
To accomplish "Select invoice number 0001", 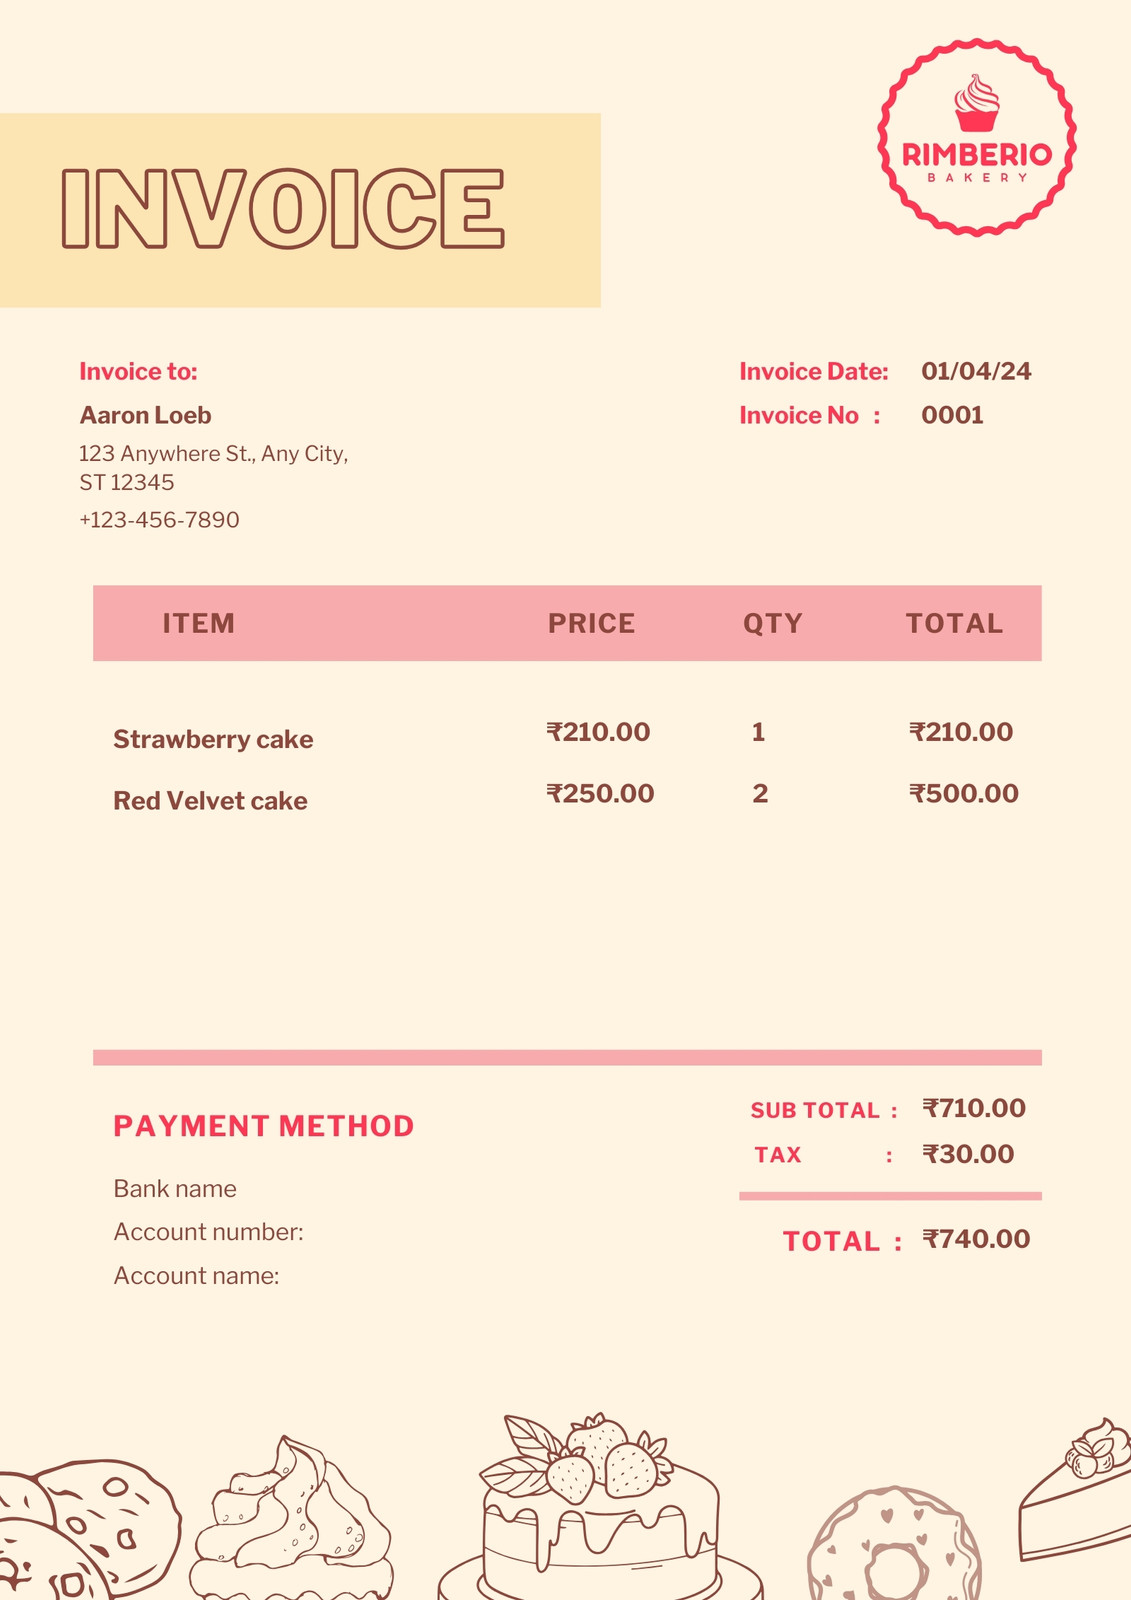I will (x=952, y=415).
